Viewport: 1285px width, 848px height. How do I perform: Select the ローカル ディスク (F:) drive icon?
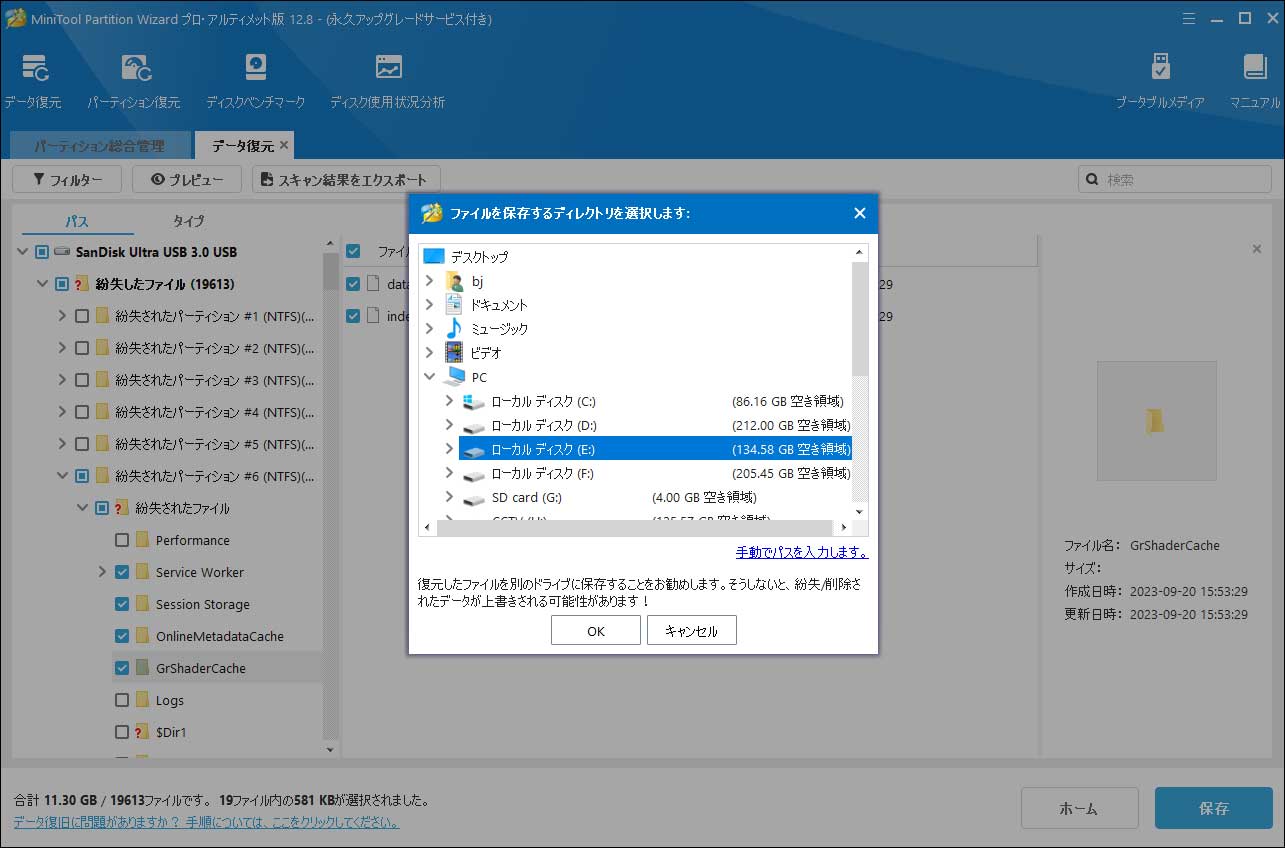(474, 473)
